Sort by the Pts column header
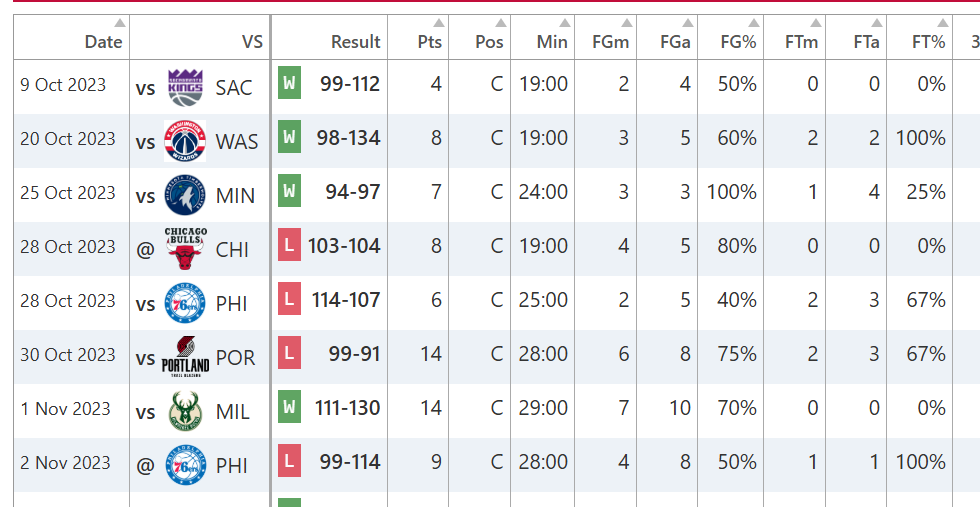Screen dimensions: 980x507 pos(429,41)
